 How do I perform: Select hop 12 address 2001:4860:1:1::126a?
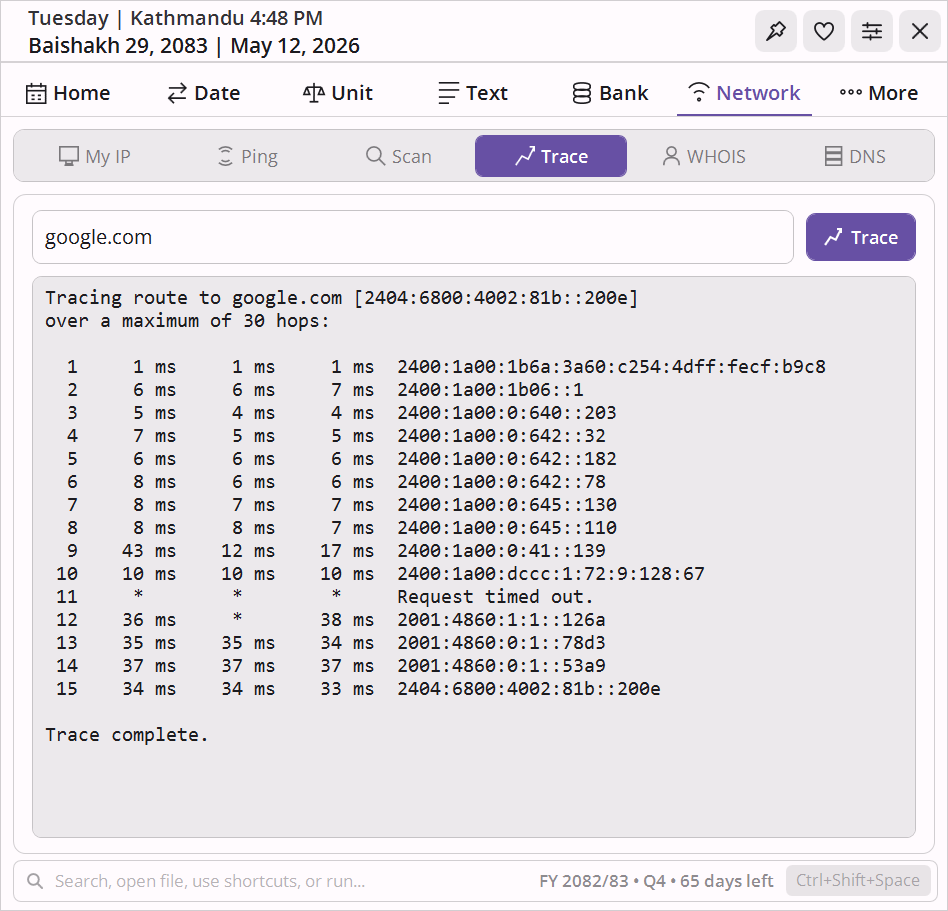point(501,620)
